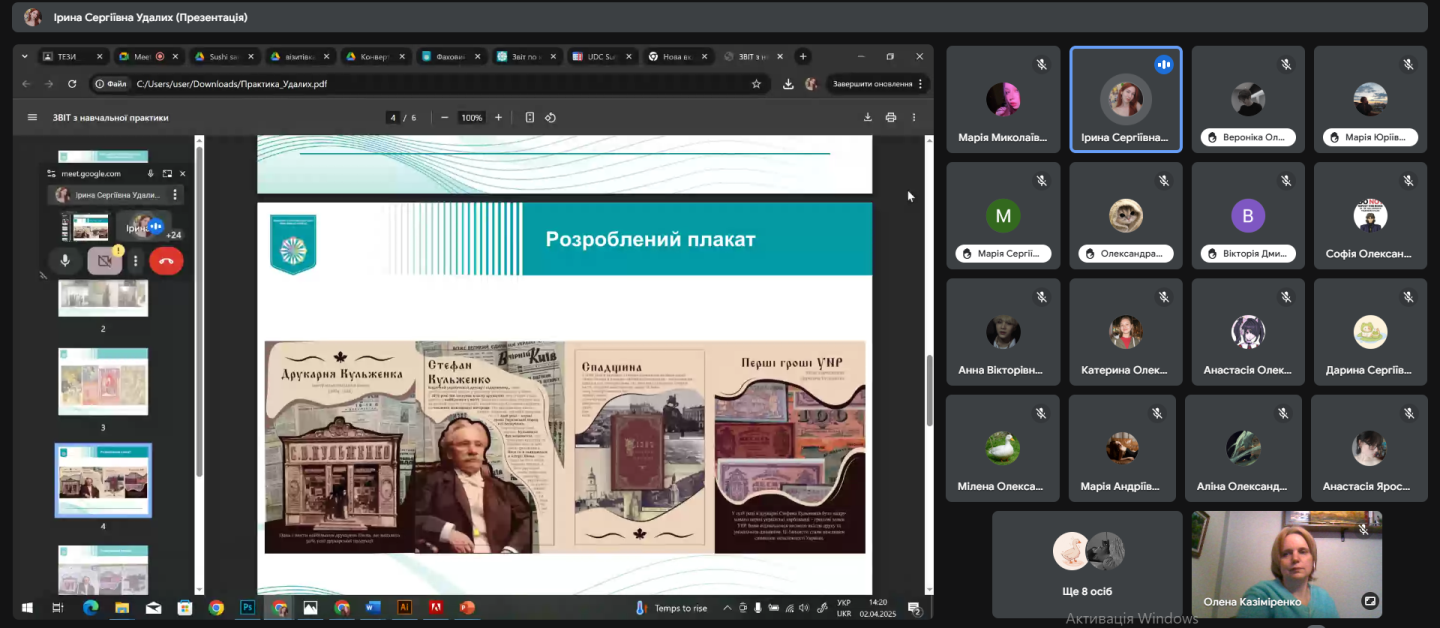Viewport: 1440px width, 628px height.
Task: Print the PDF document
Action: click(x=890, y=117)
